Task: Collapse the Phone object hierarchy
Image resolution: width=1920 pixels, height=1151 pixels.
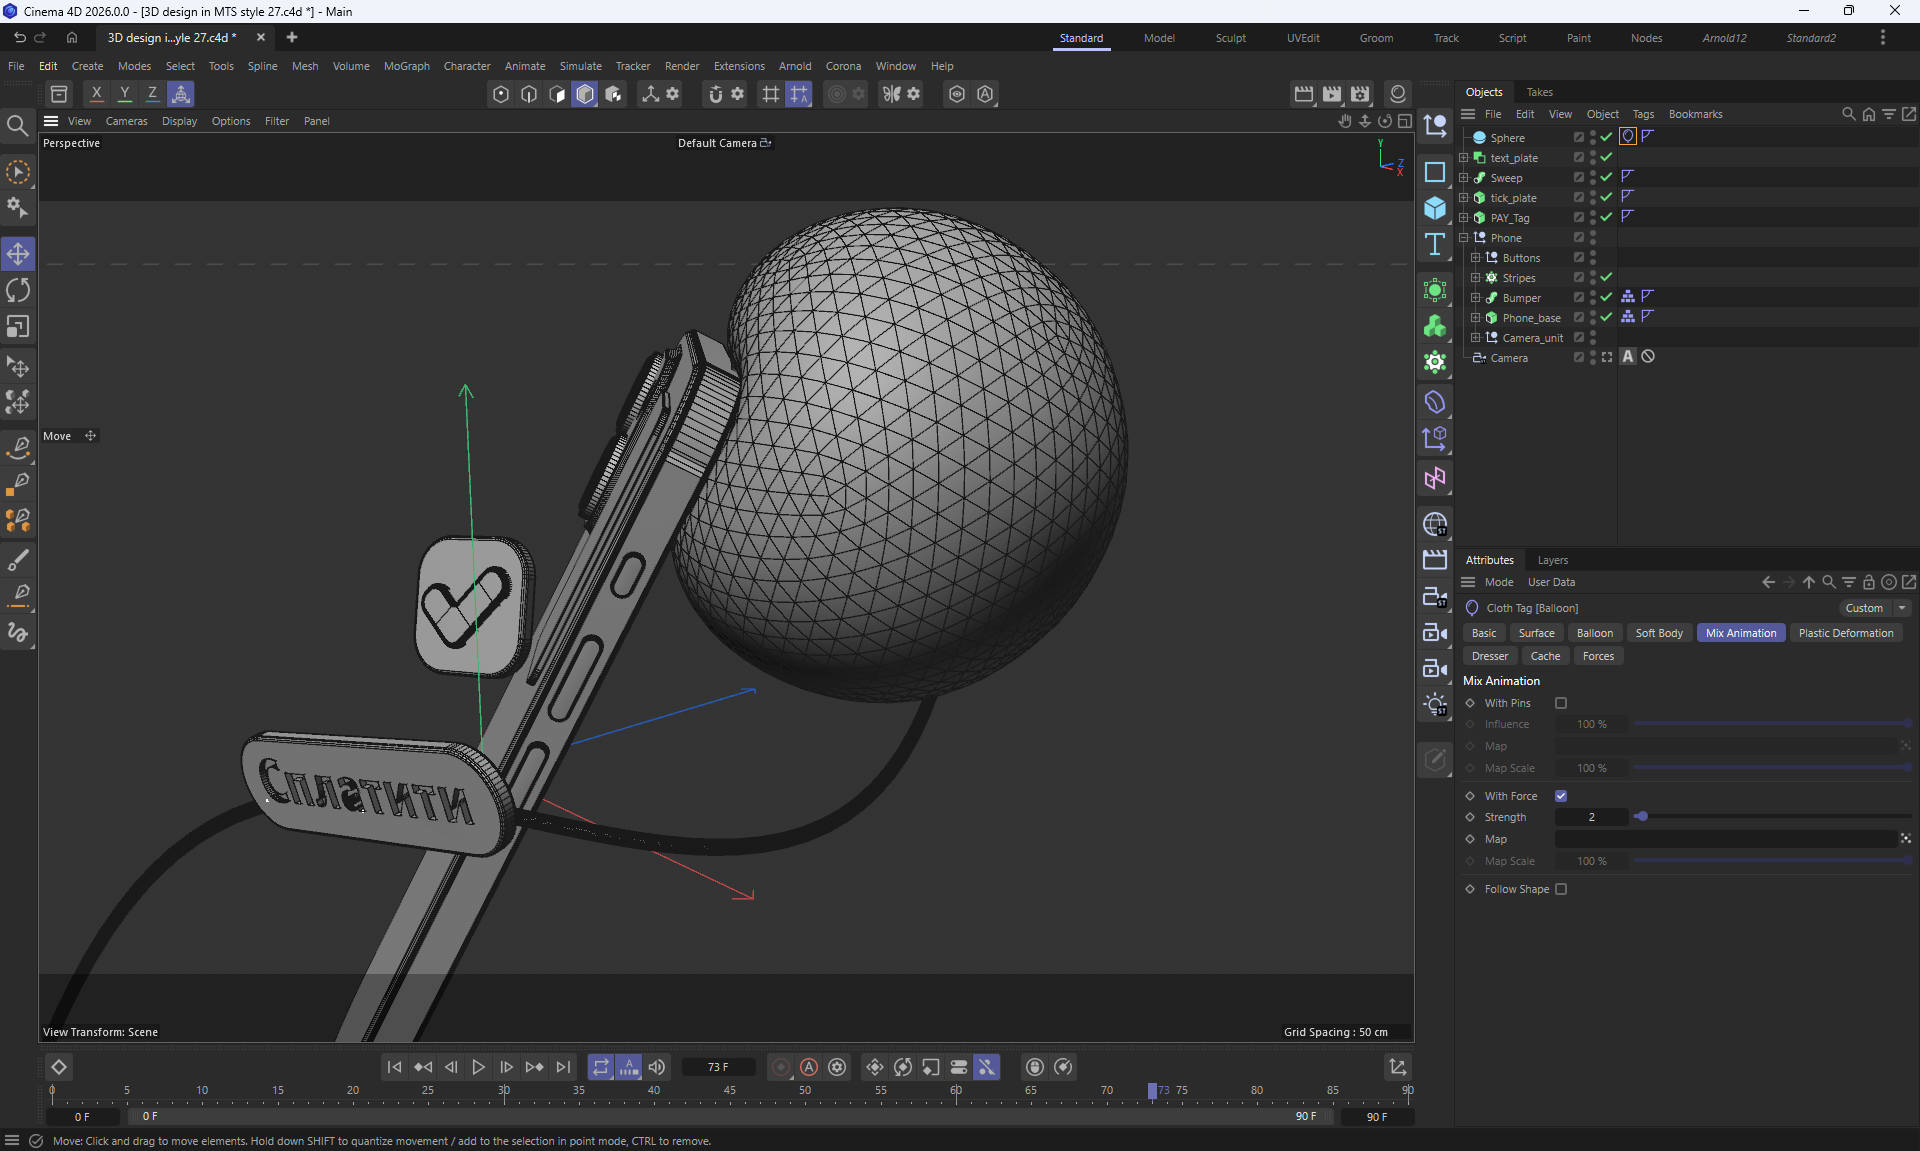Action: point(1464,238)
